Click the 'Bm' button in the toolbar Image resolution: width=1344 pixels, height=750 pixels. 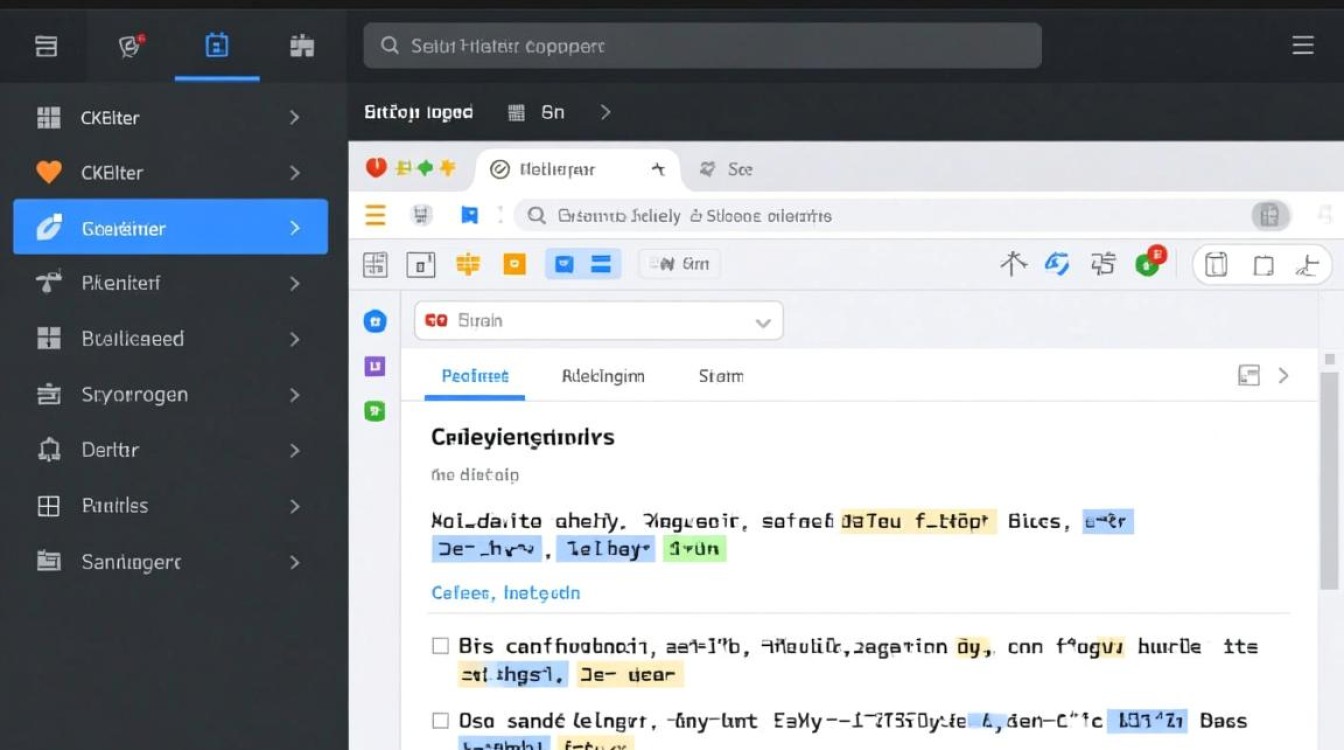[x=679, y=264]
